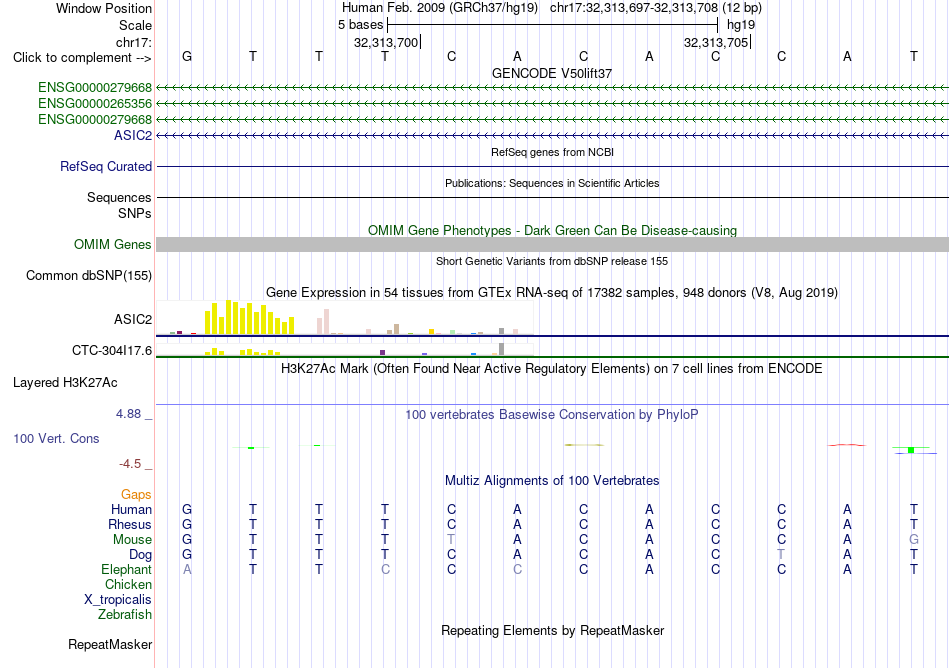Open the Common dbSNP(155) track label
Image resolution: width=950 pixels, height=668 pixels.
tap(88, 276)
